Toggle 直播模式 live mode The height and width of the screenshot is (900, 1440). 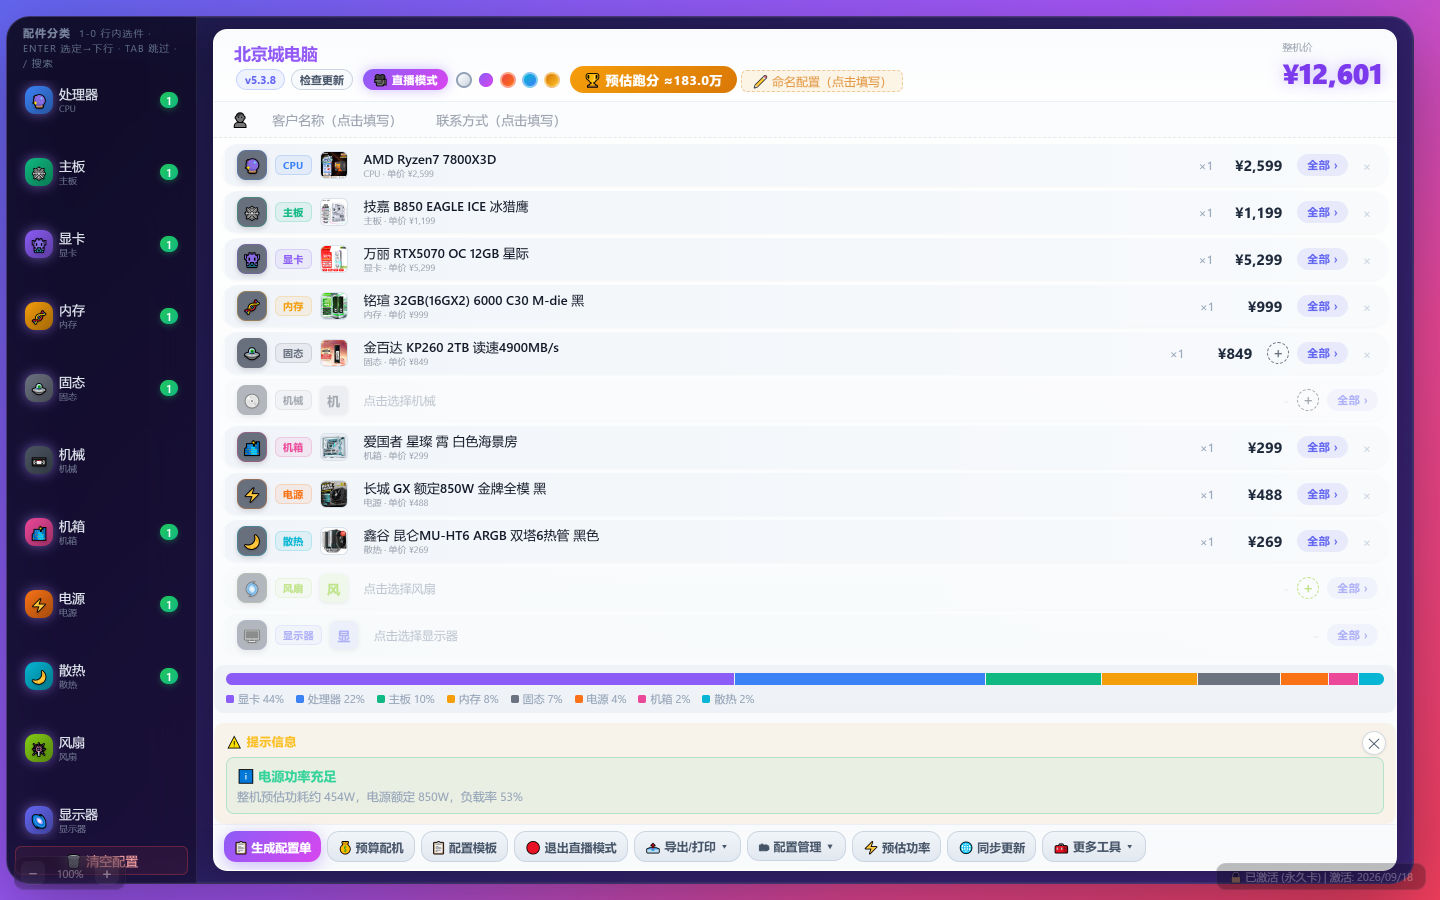[405, 80]
